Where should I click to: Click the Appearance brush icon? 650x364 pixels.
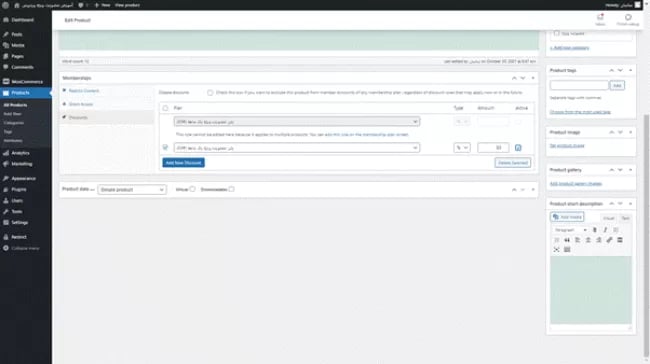(x=6, y=178)
